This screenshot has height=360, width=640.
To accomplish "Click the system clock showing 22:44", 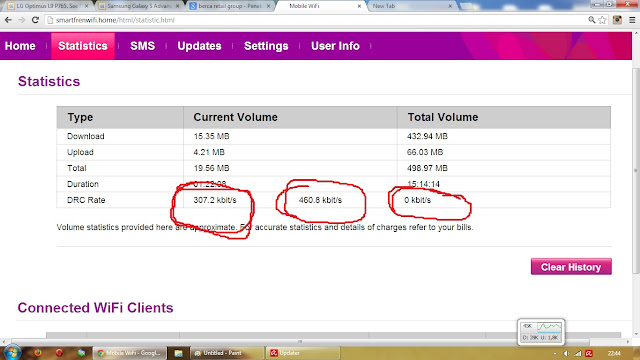I will (614, 353).
